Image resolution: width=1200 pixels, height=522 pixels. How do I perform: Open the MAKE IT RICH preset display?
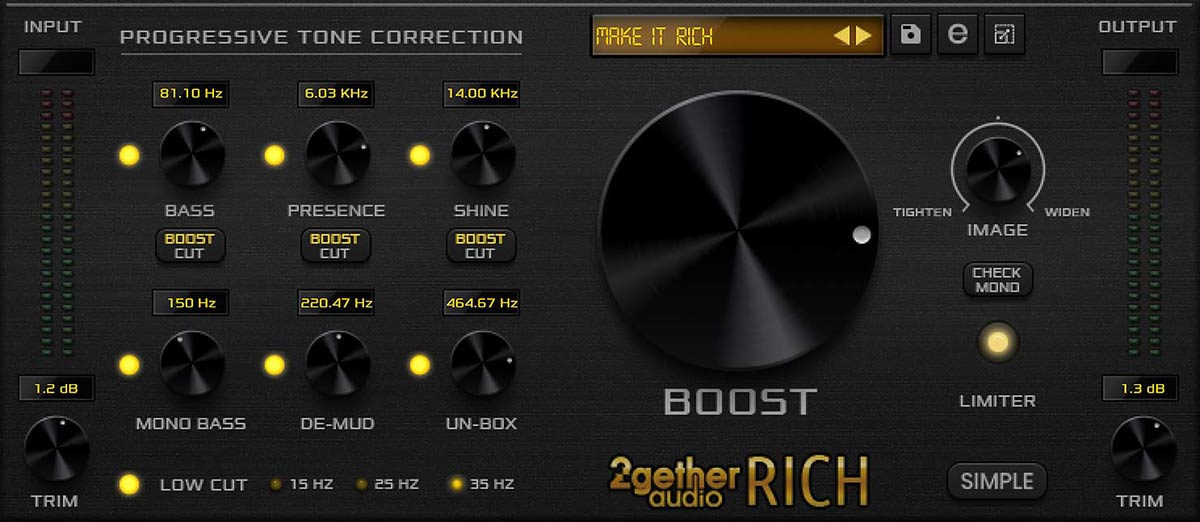click(737, 36)
